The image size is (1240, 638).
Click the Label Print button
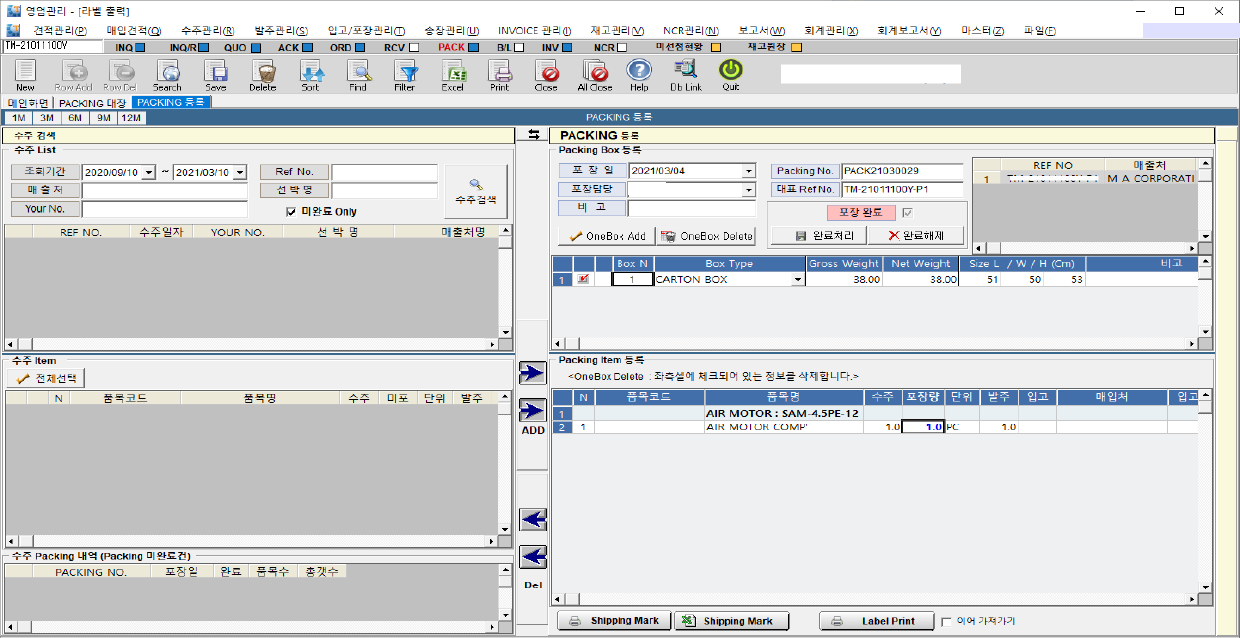click(876, 621)
